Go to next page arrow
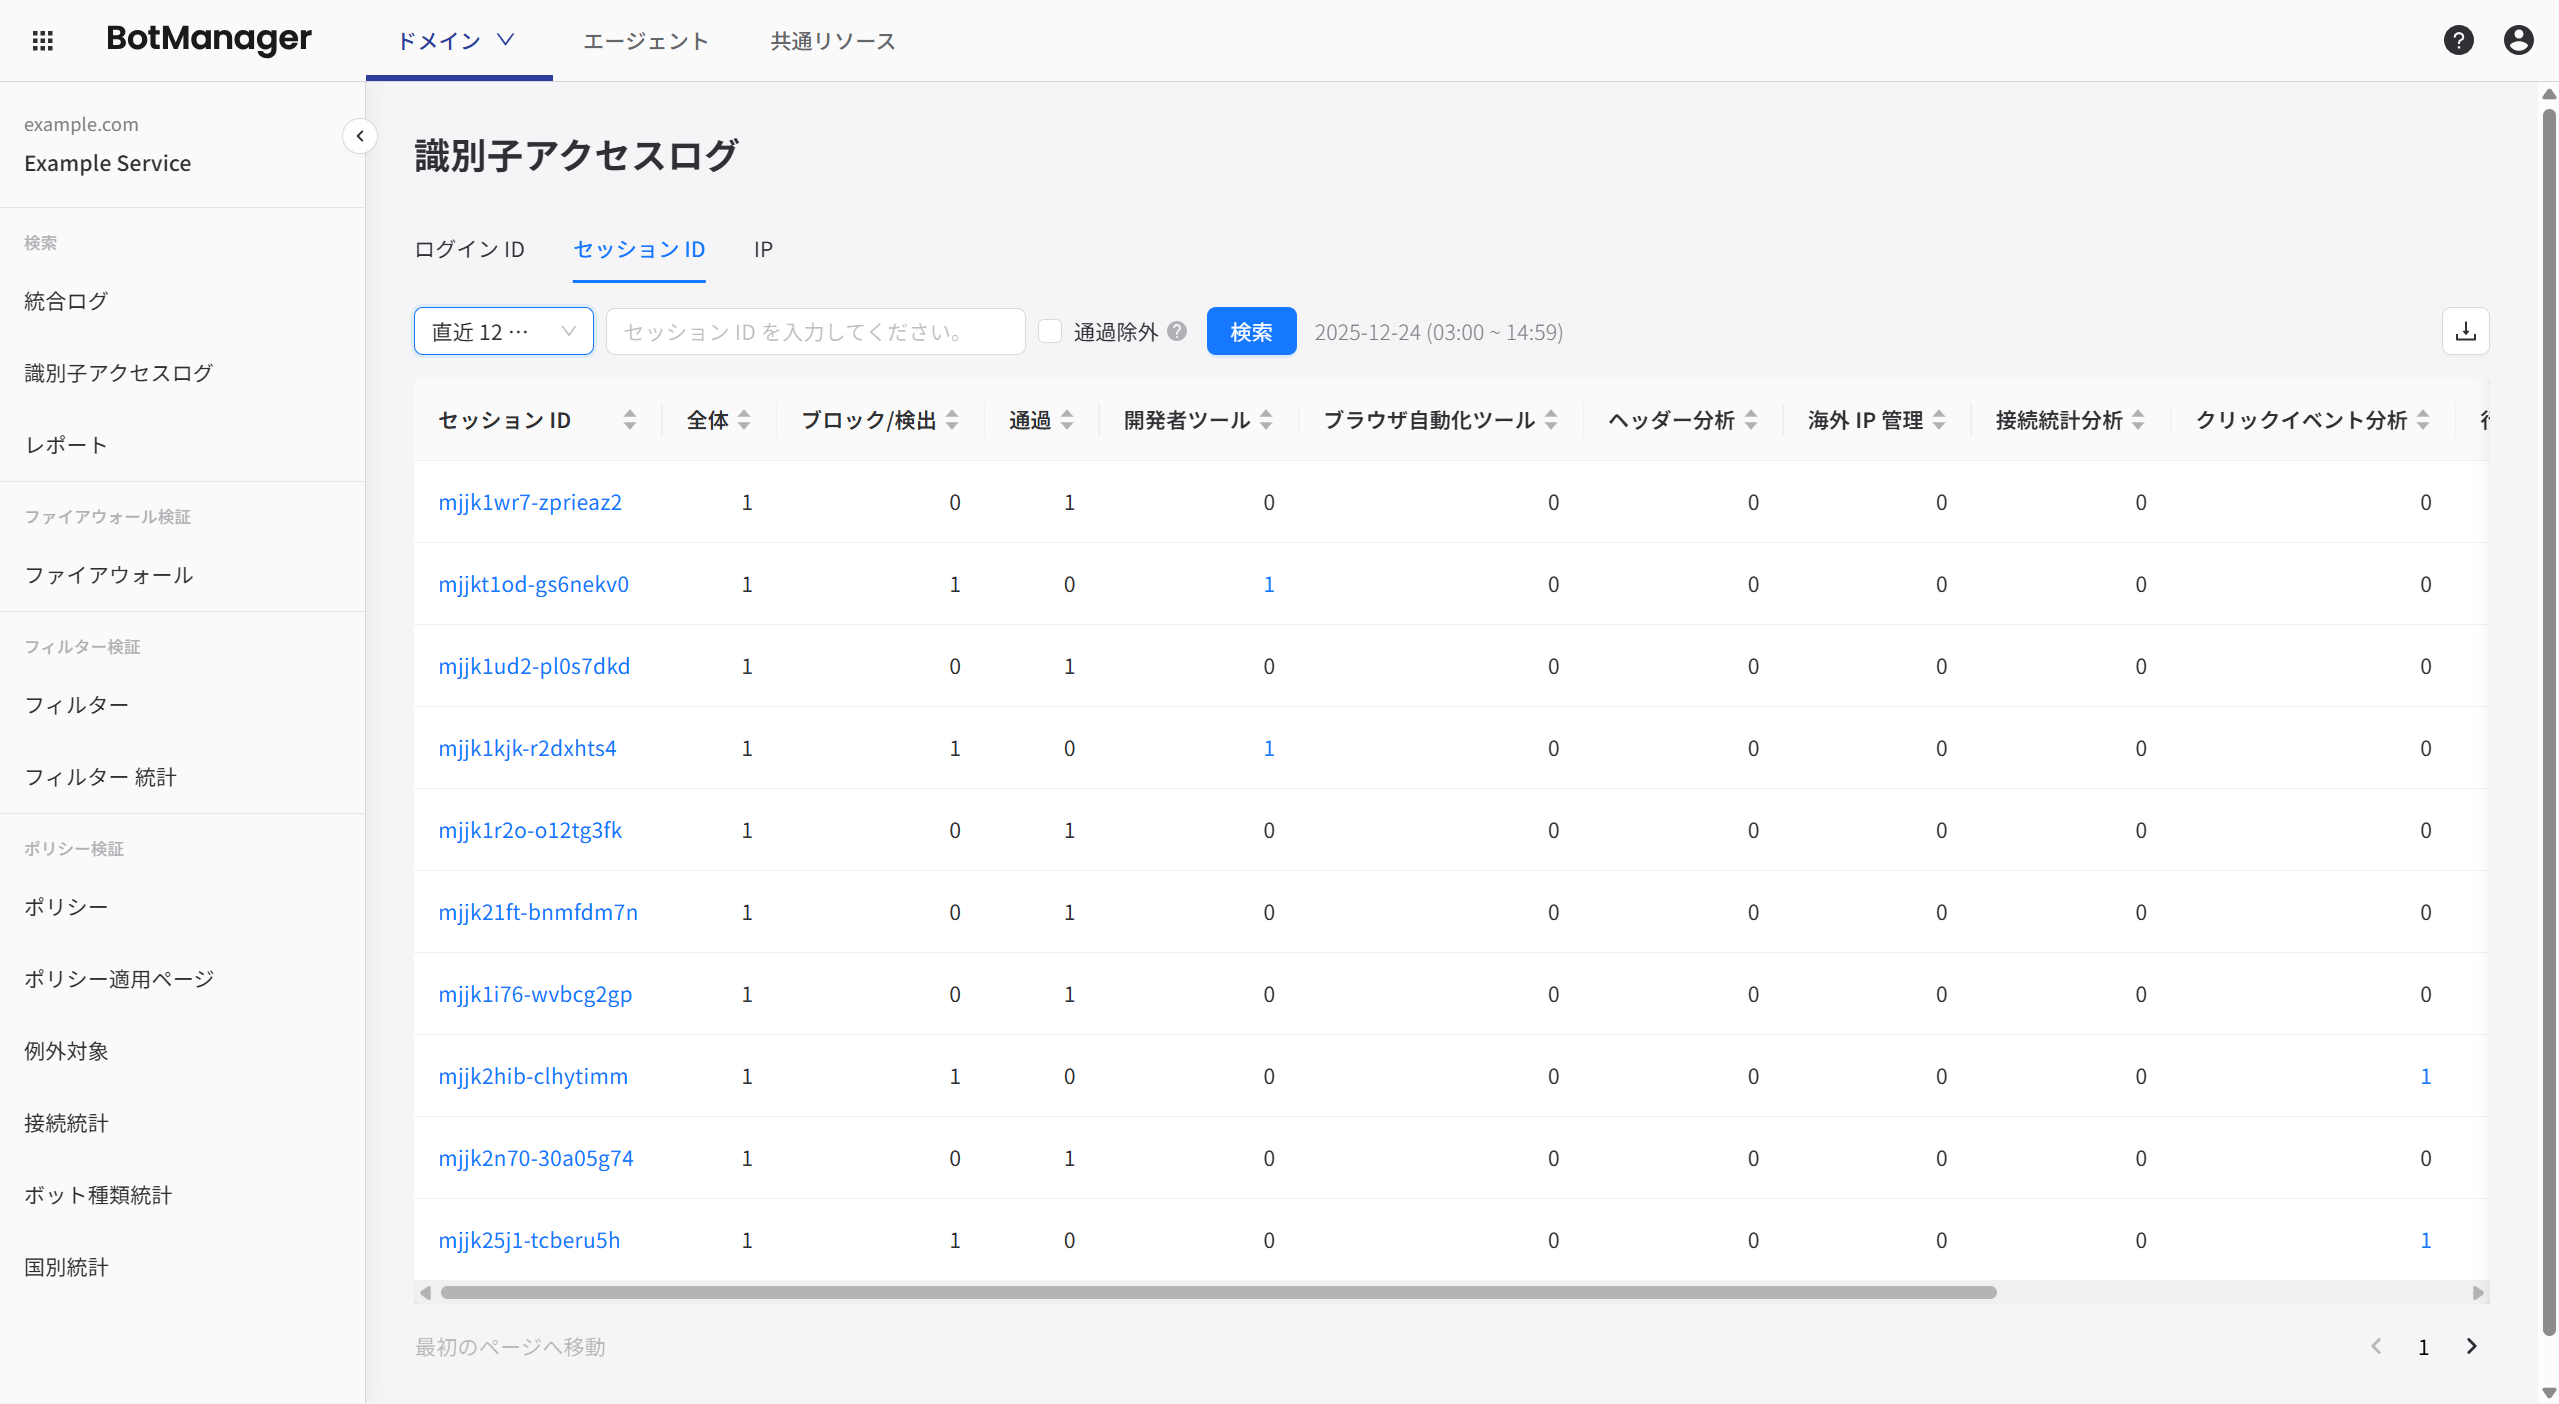Viewport: 2559px width, 1404px height. point(2472,1347)
